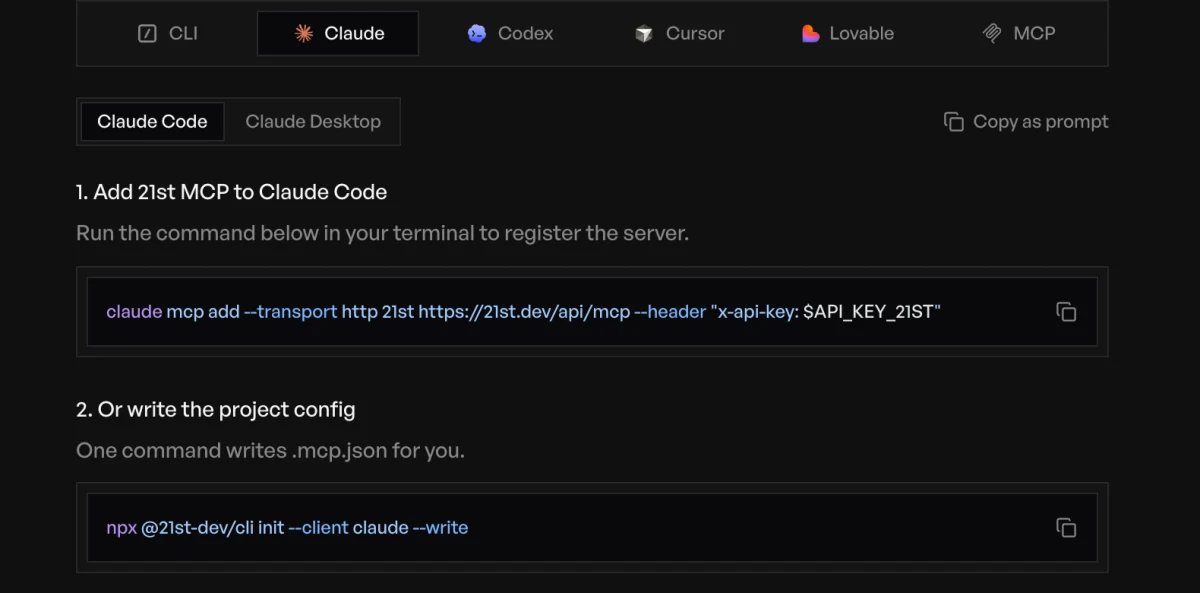Open the Codex tab

tap(510, 33)
